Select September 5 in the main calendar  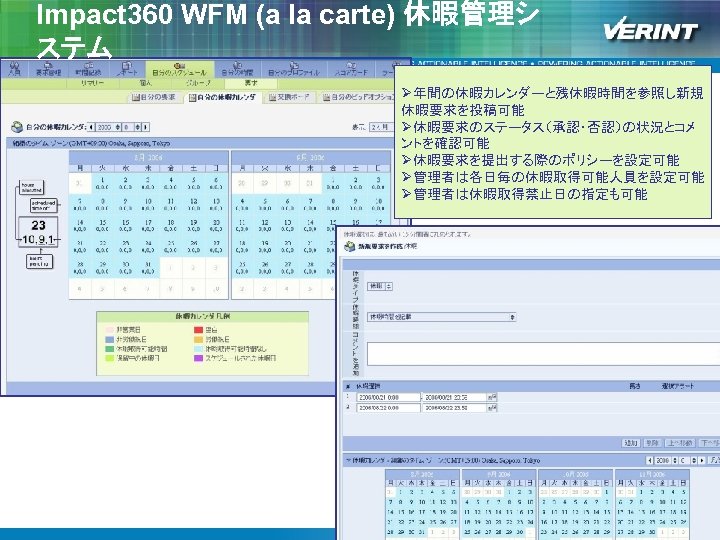[x=264, y=204]
